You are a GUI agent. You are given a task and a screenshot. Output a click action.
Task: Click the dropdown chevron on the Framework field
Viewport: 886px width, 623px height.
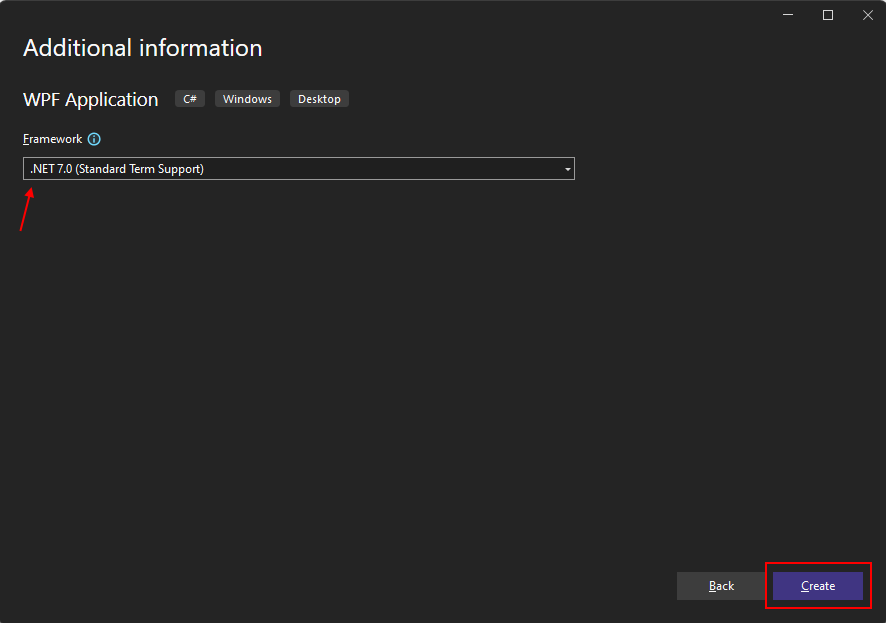point(567,168)
